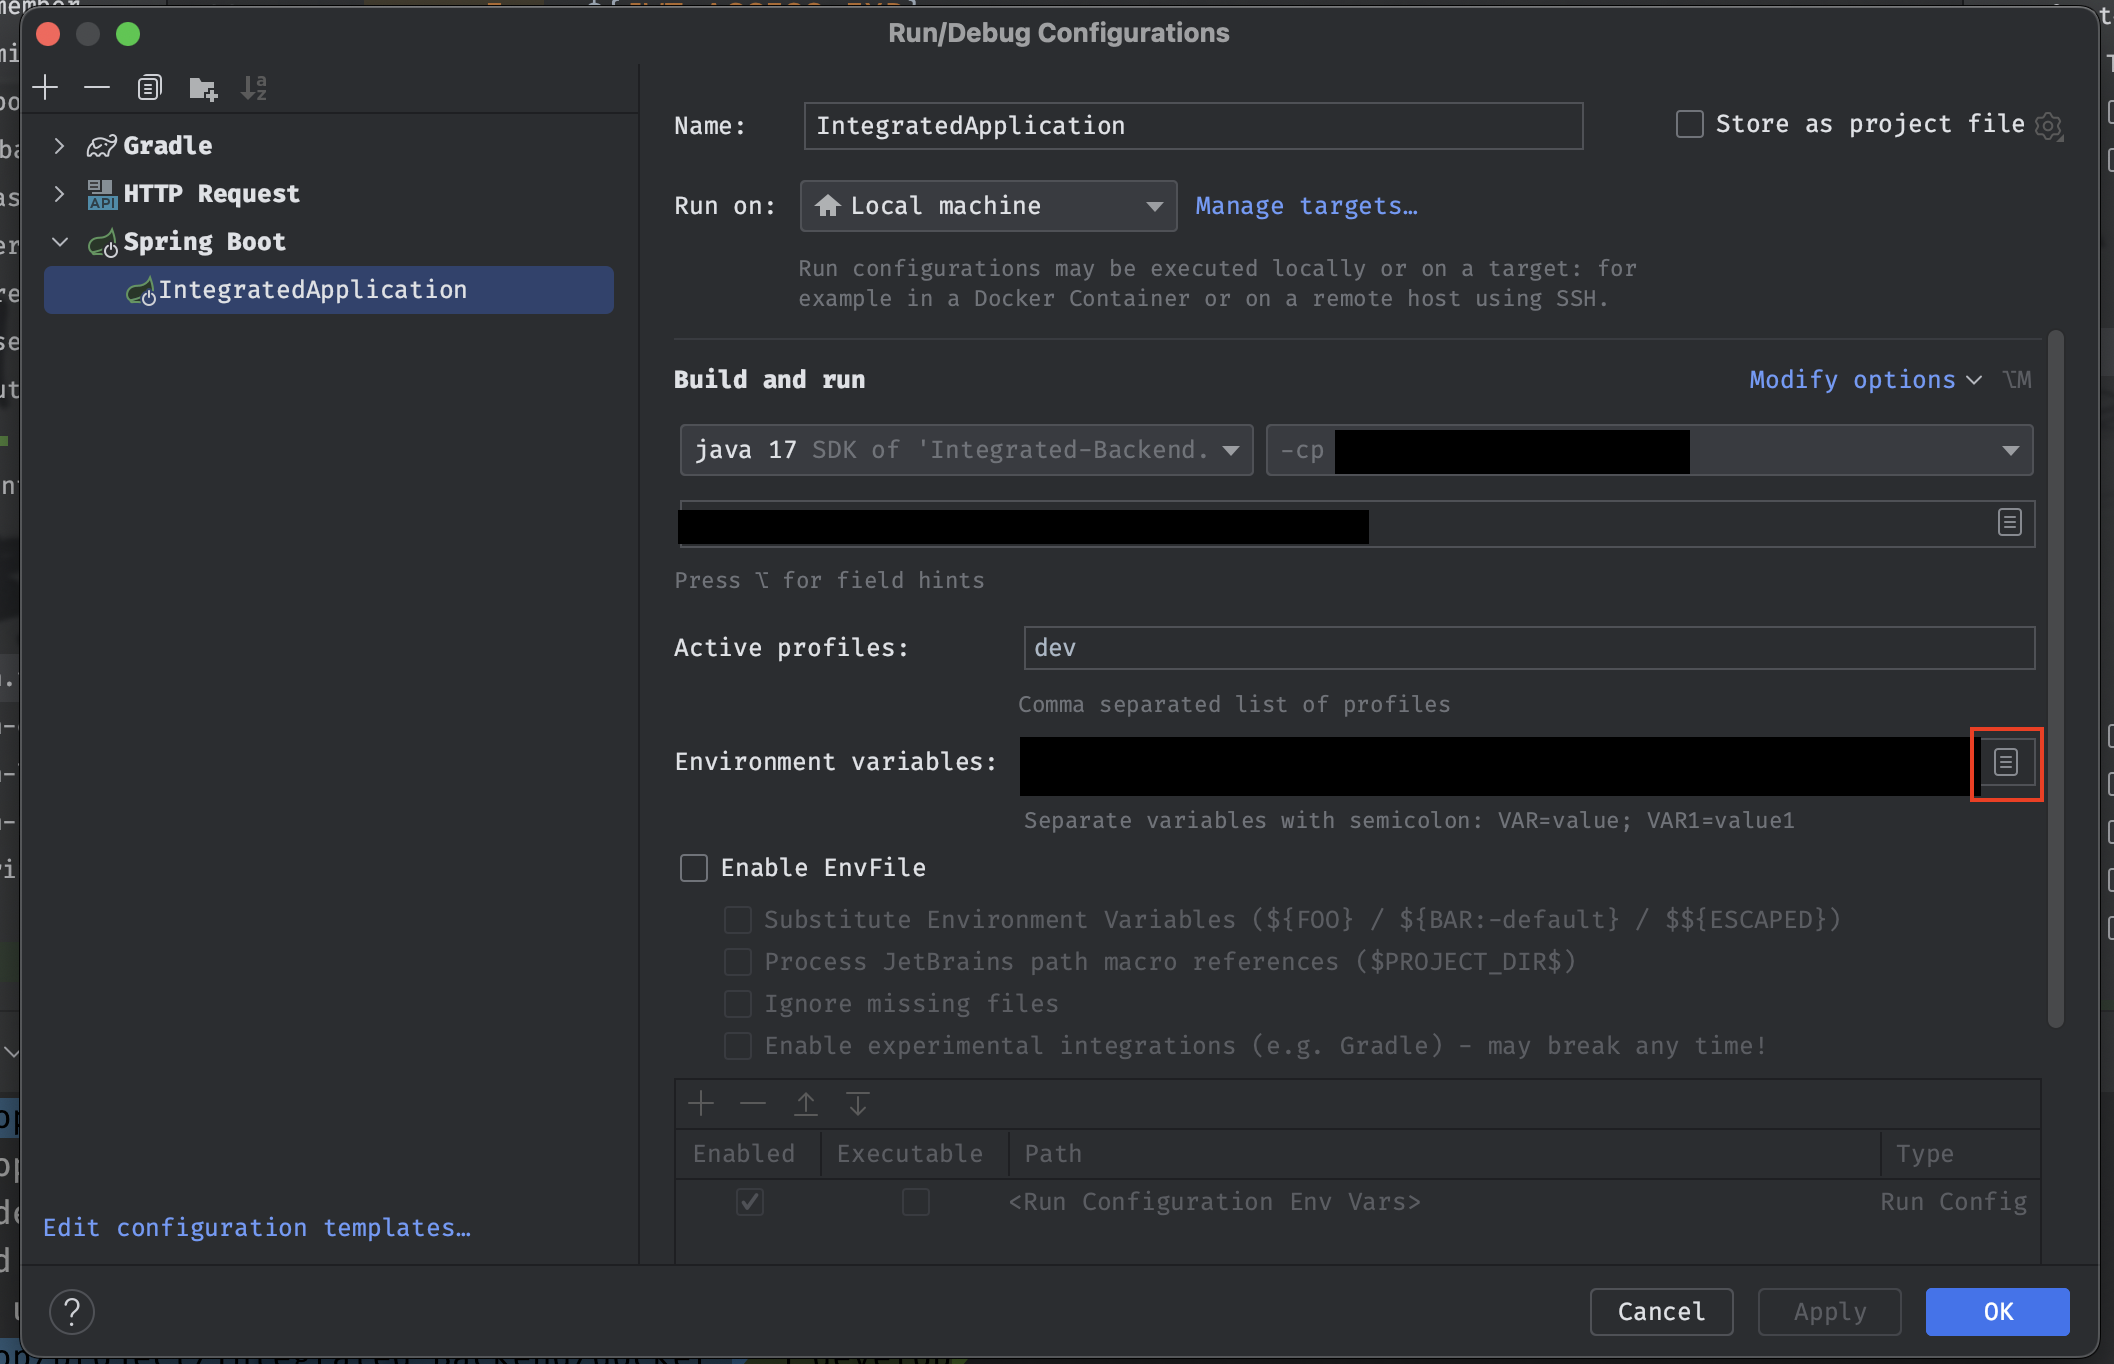Open the environment variables editor icon
This screenshot has width=2114, height=1364.
(2005, 763)
